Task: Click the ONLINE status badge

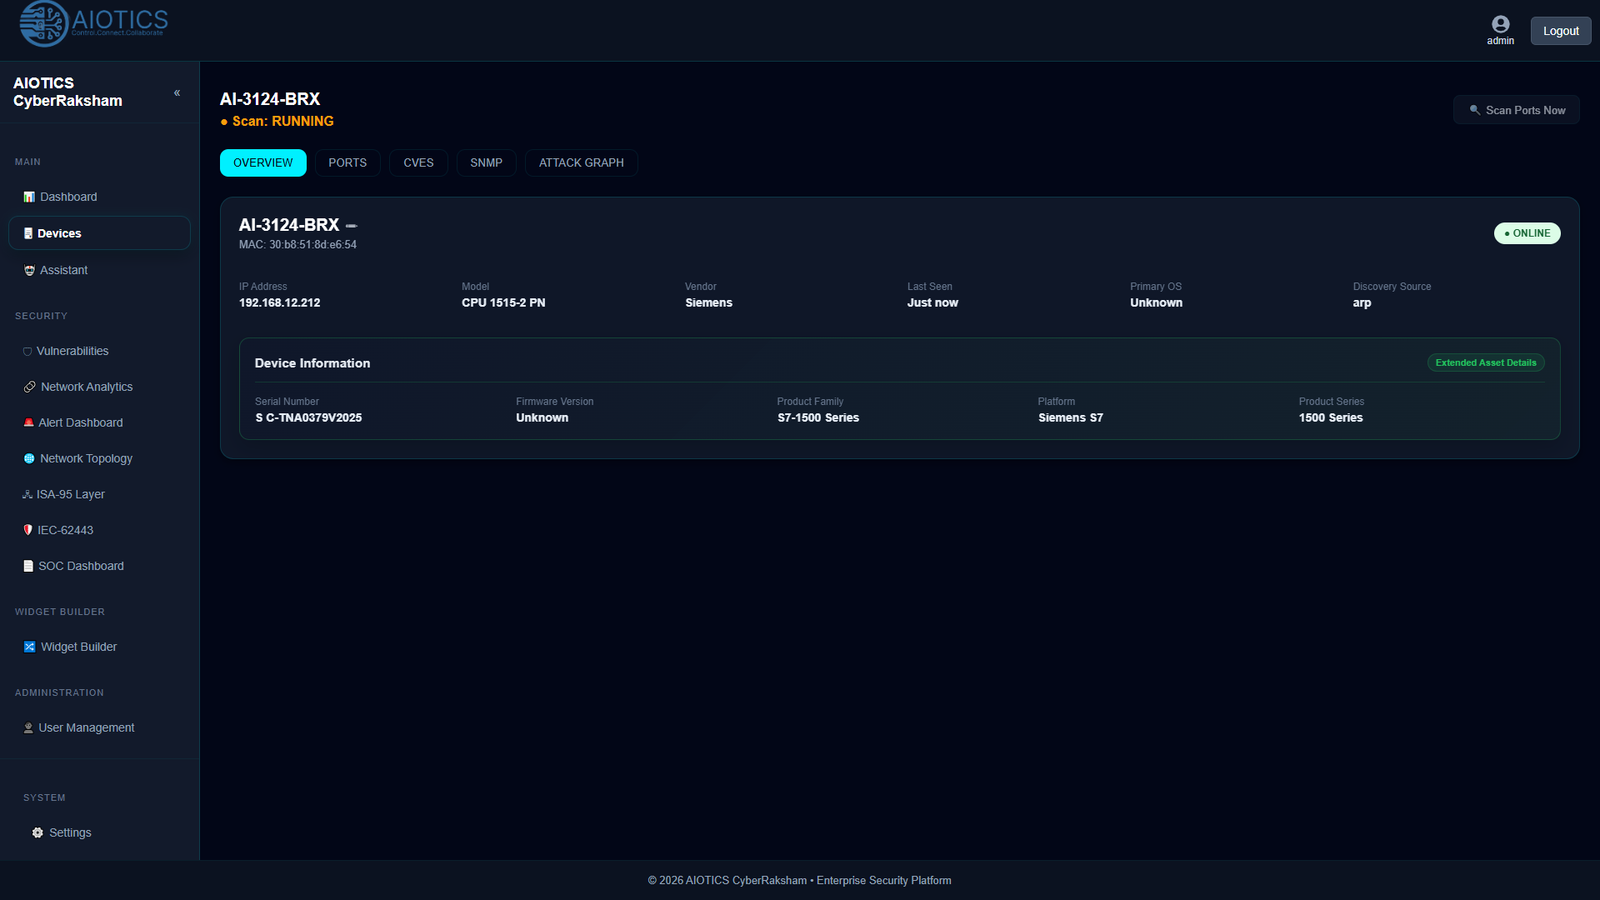Action: (1527, 233)
